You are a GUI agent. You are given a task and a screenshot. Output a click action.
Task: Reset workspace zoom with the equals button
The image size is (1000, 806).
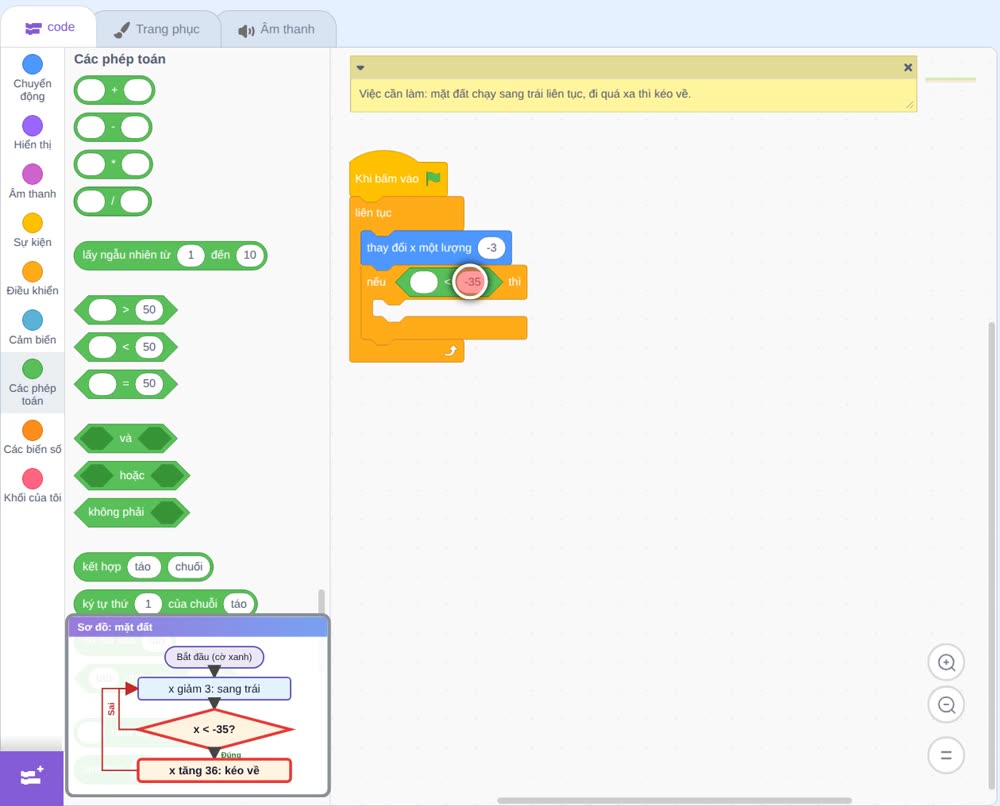946,755
